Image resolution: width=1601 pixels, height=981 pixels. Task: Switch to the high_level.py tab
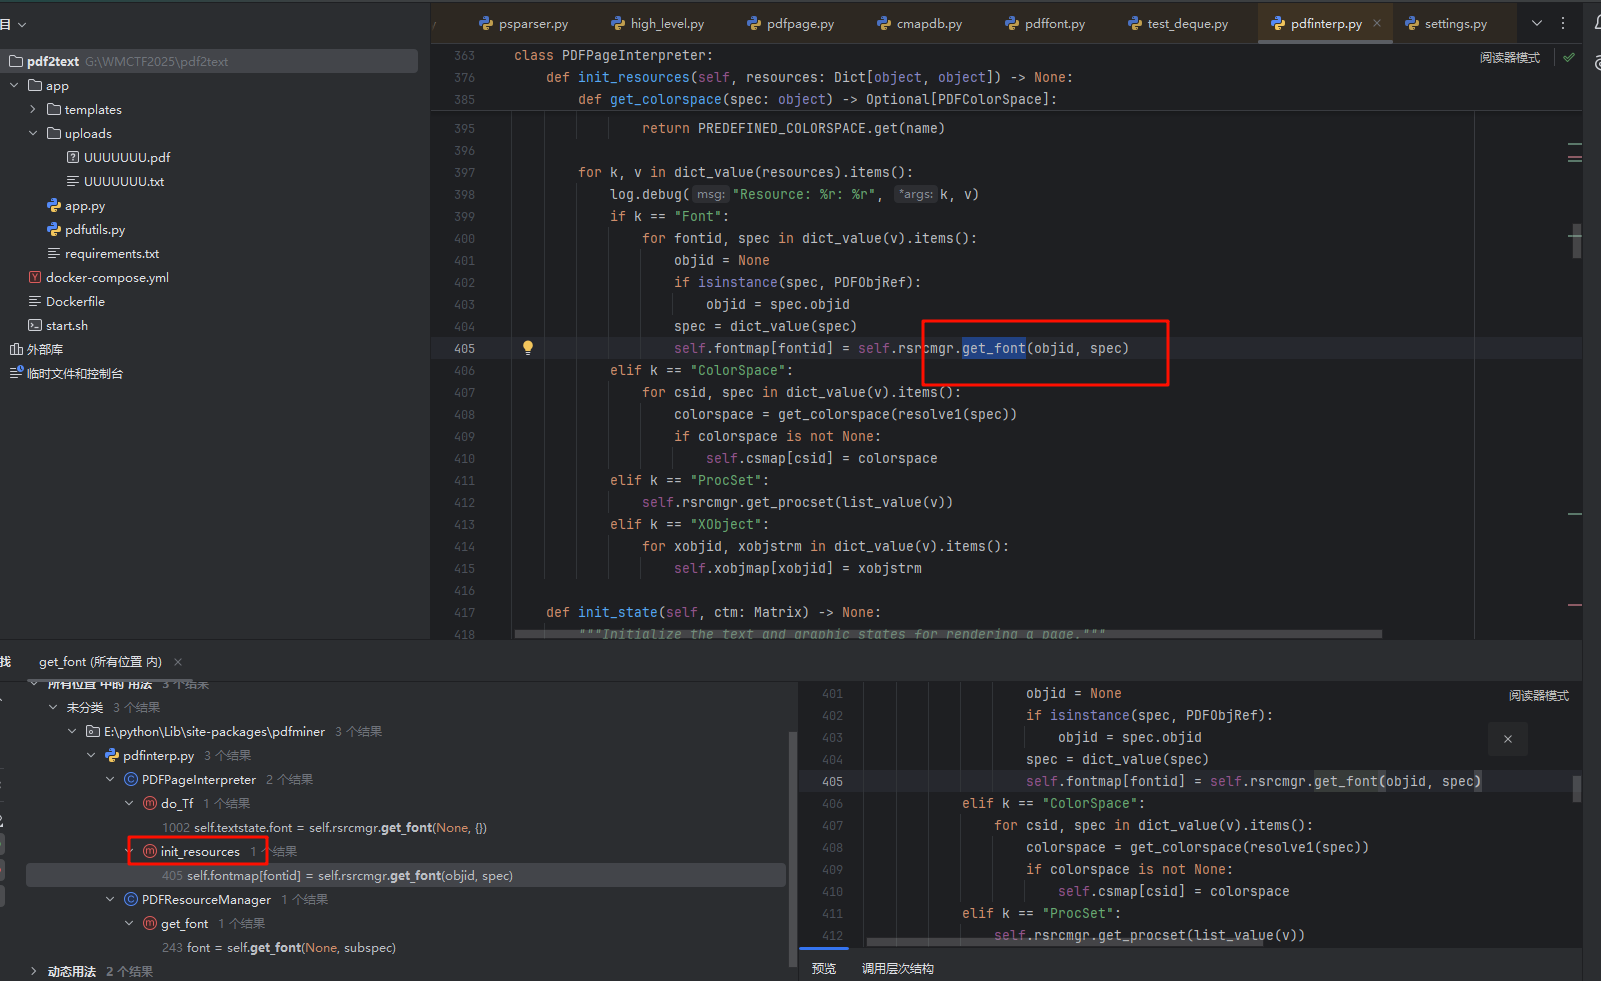657,23
